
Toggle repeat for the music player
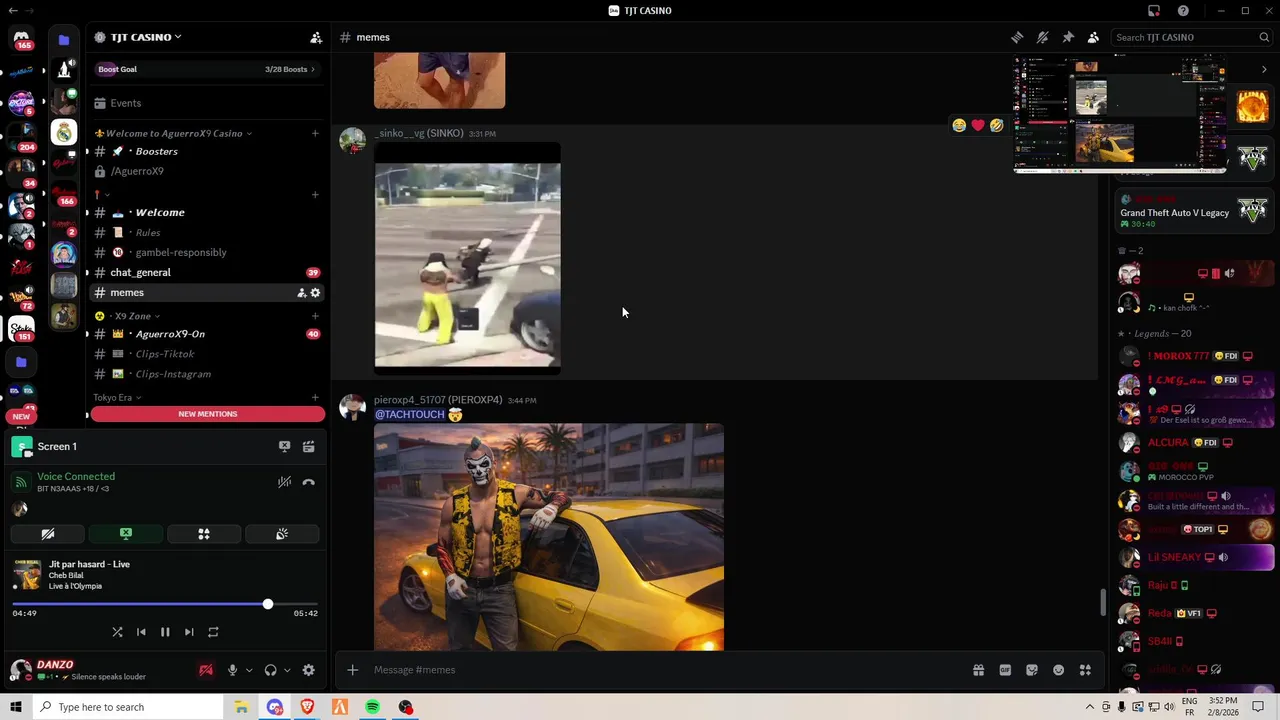[213, 632]
